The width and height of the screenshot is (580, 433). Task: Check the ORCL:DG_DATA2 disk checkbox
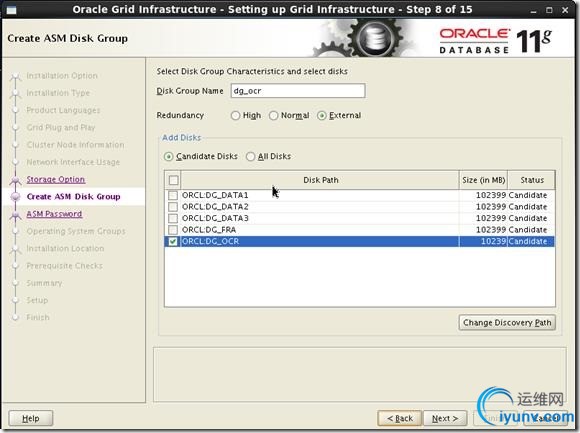click(x=173, y=207)
